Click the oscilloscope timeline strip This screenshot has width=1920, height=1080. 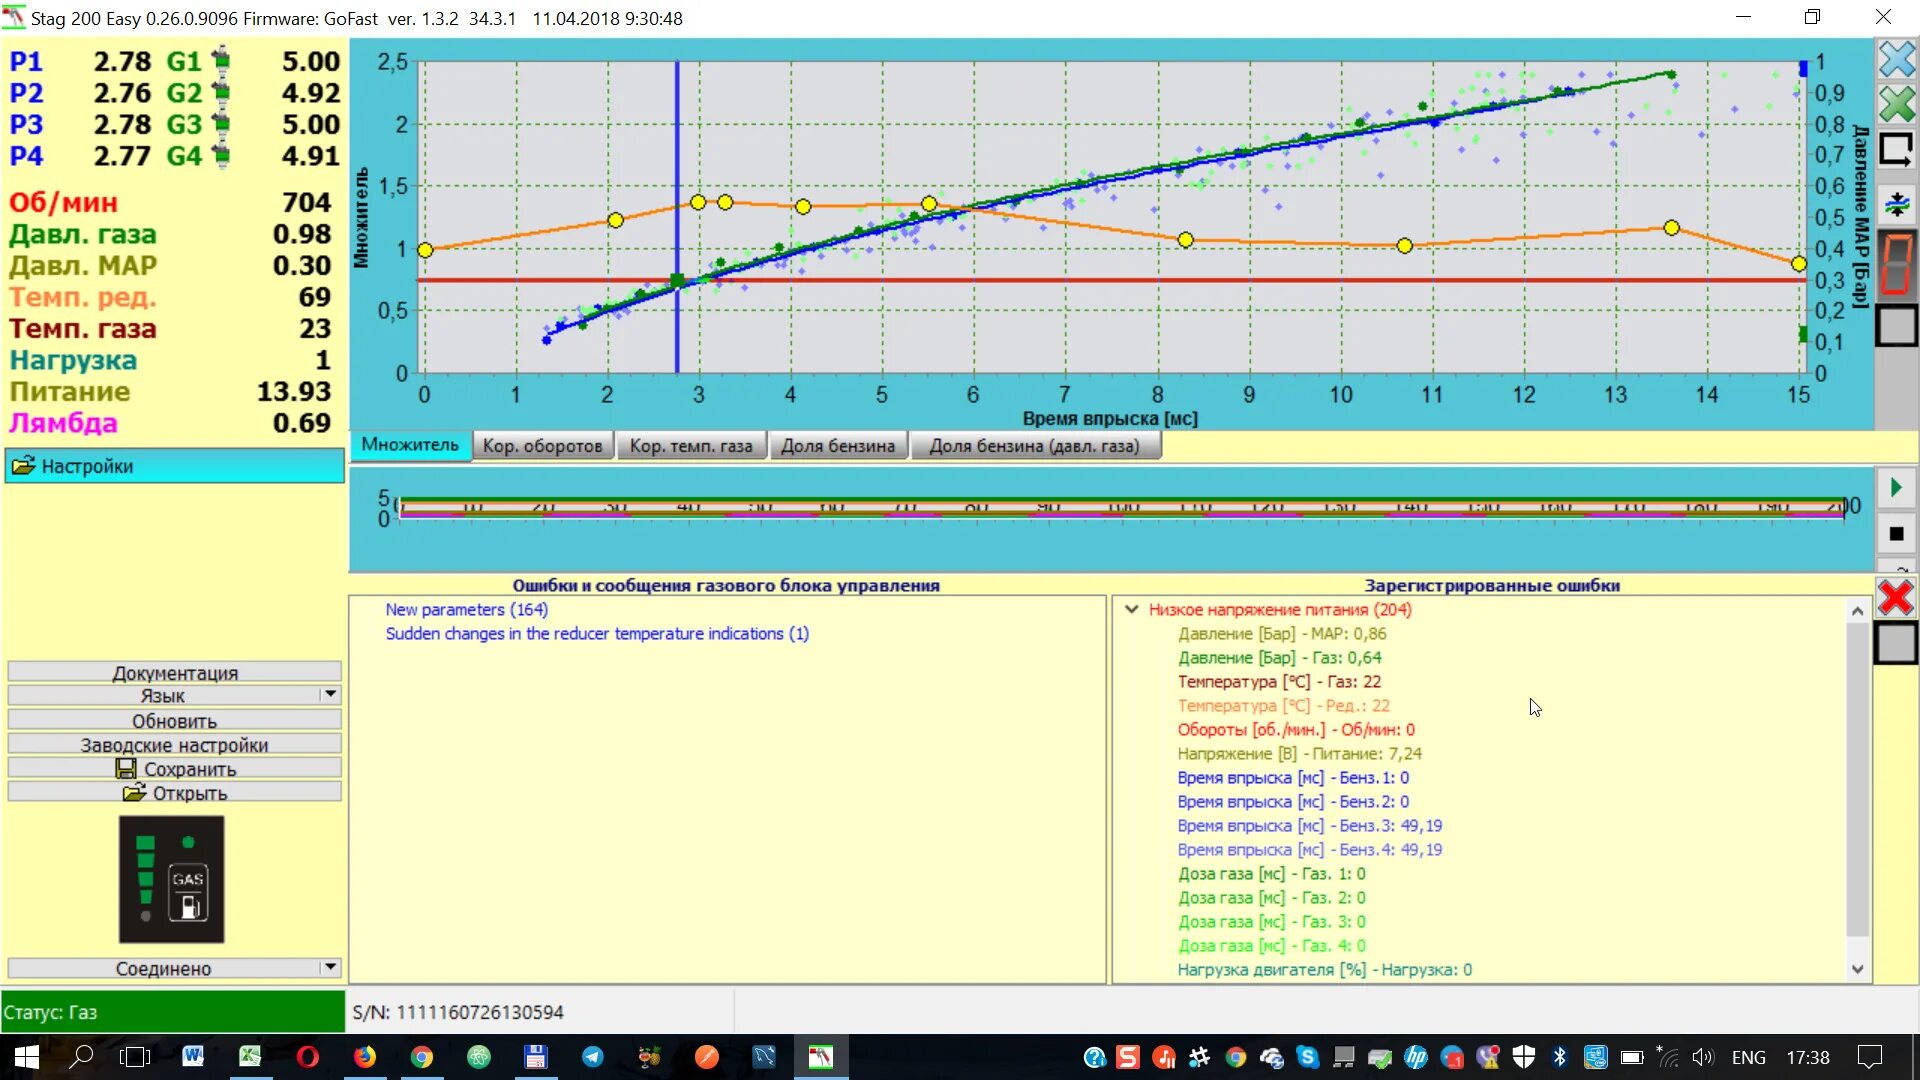pos(1122,509)
